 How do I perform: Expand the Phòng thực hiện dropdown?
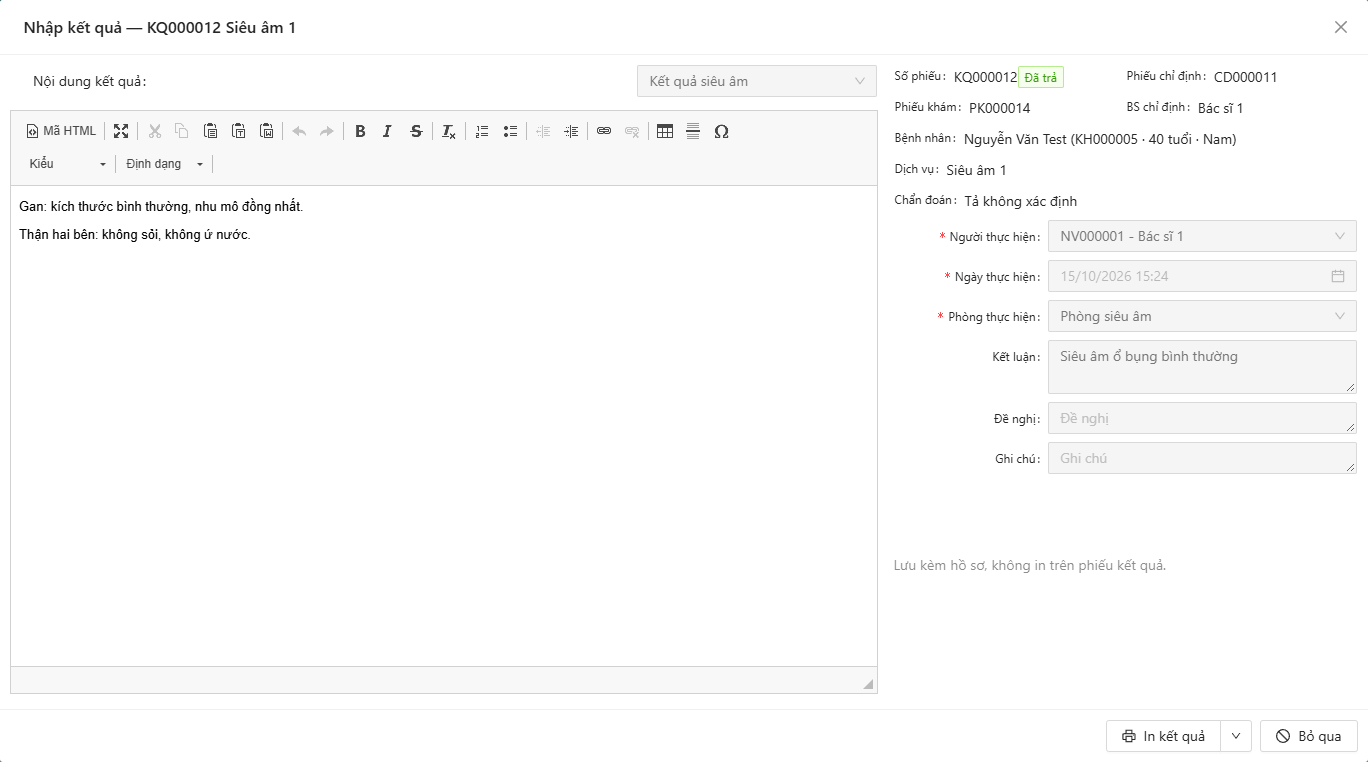point(1202,316)
